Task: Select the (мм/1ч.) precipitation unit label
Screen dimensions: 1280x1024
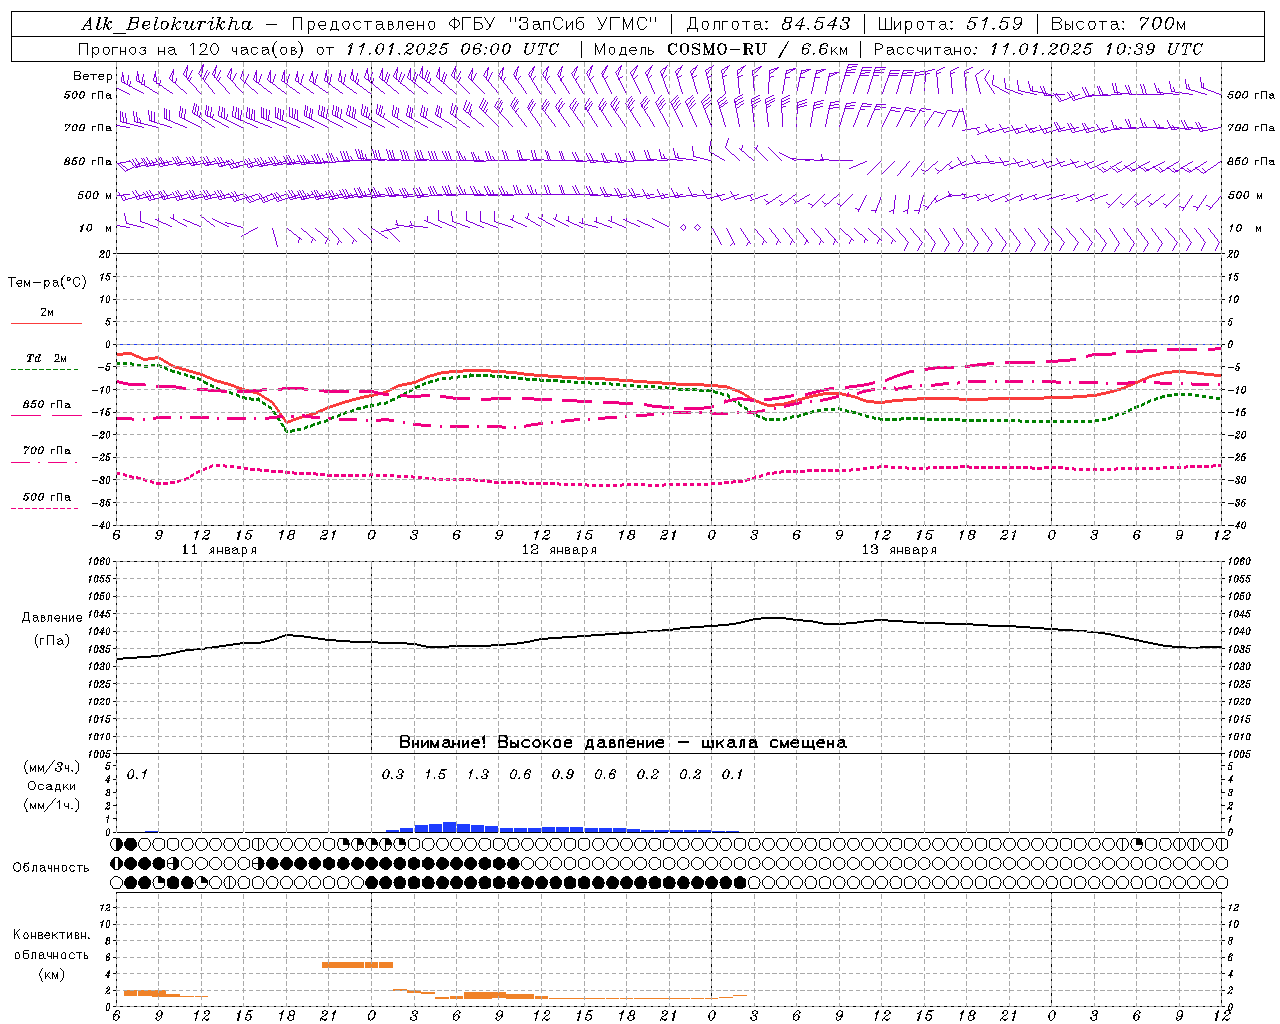Action: (52, 805)
